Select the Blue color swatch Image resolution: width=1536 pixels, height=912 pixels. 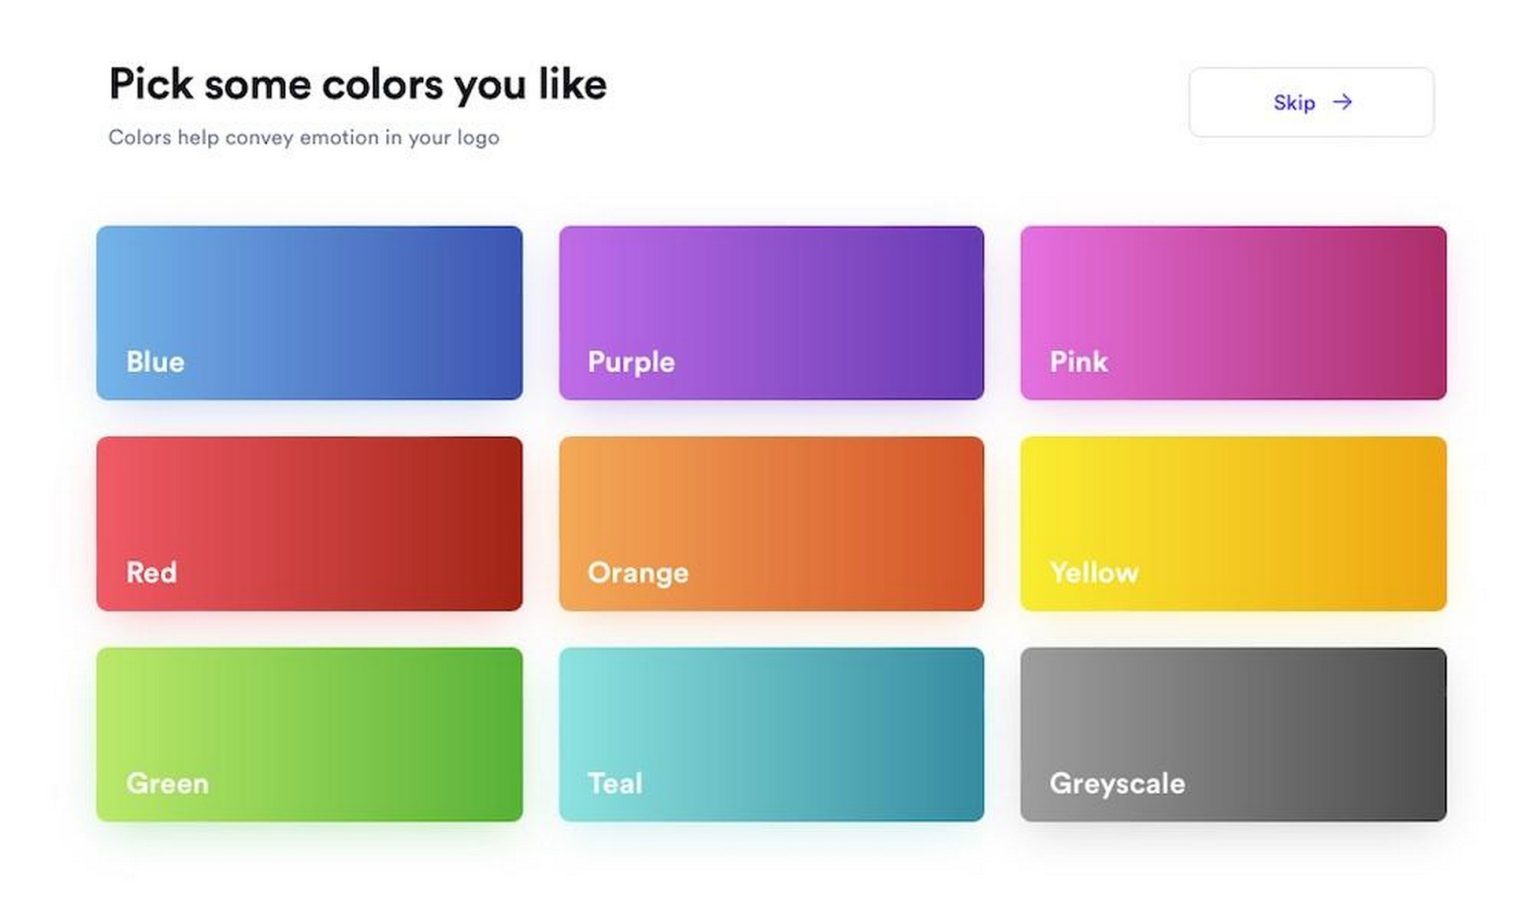click(309, 312)
